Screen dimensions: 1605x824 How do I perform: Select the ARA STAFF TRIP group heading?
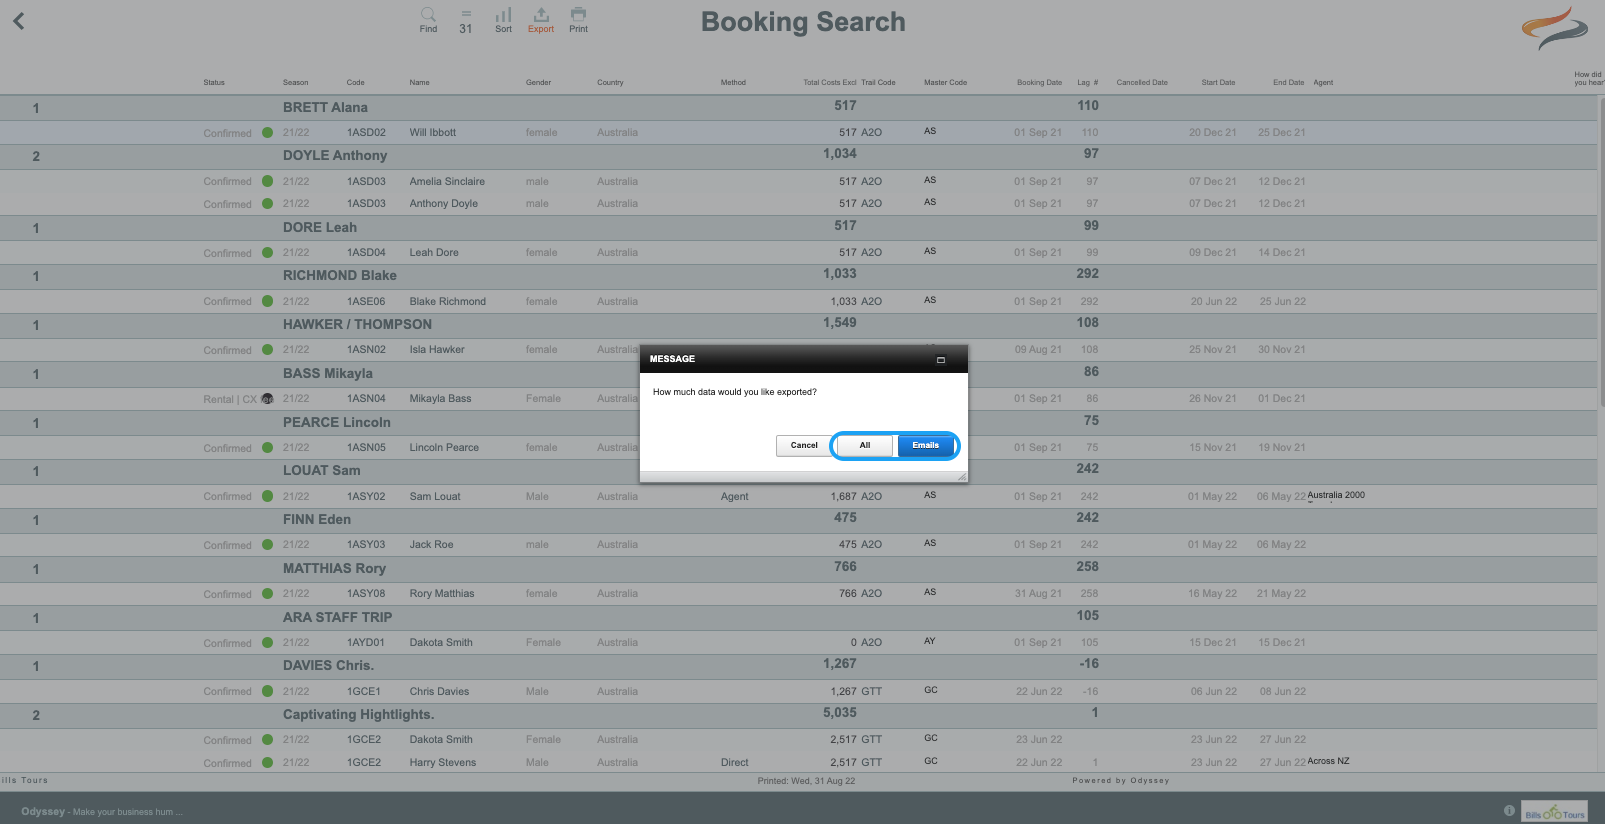point(337,617)
